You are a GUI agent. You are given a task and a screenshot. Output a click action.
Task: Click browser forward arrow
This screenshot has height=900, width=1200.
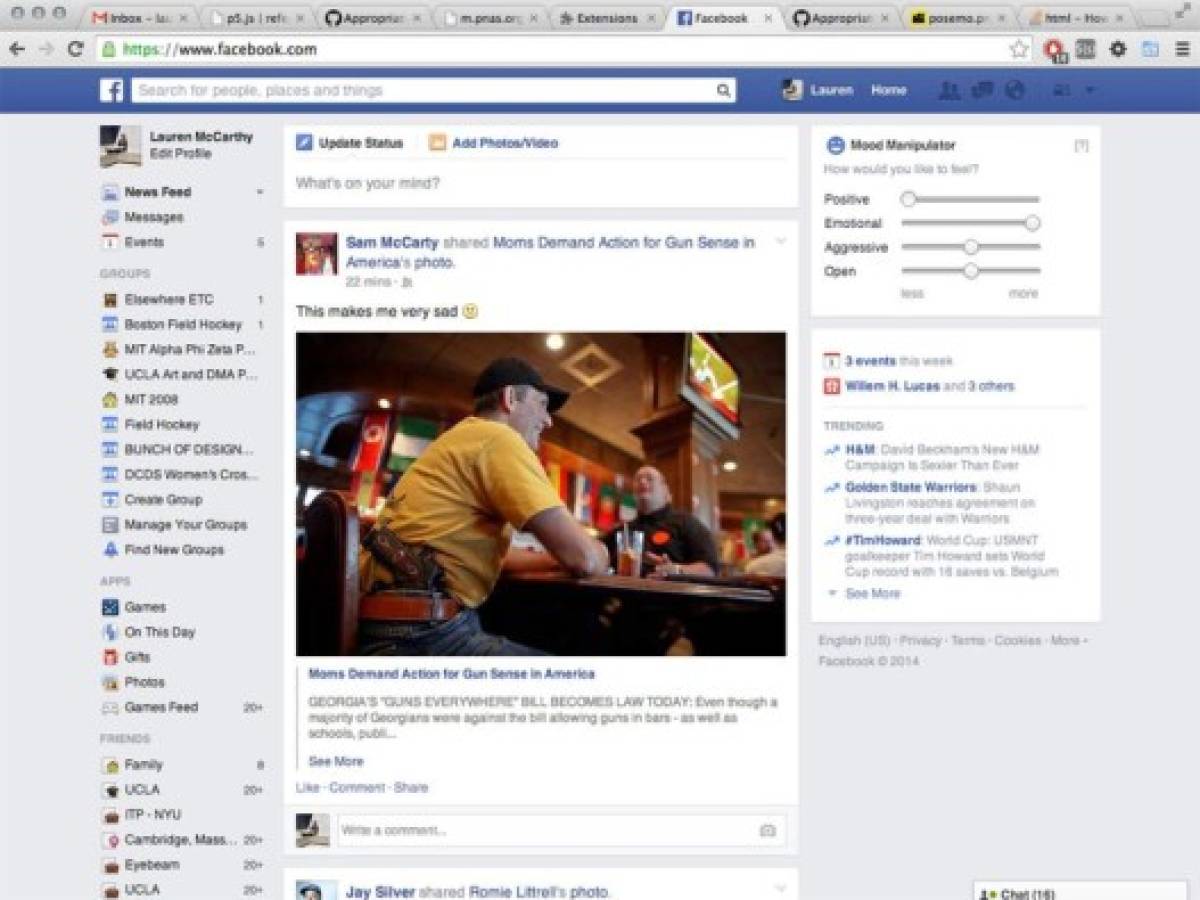46,49
